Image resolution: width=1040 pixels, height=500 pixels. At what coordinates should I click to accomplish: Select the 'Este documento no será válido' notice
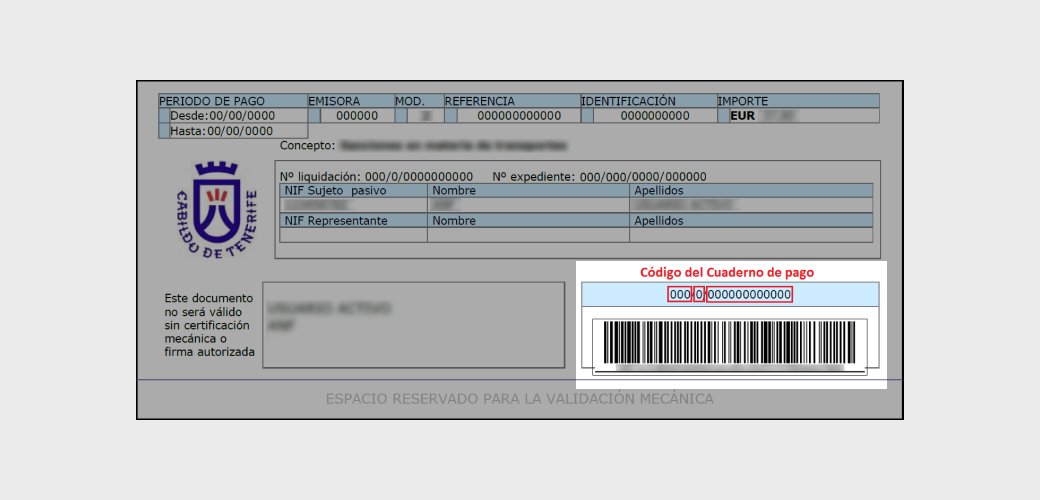pos(210,325)
